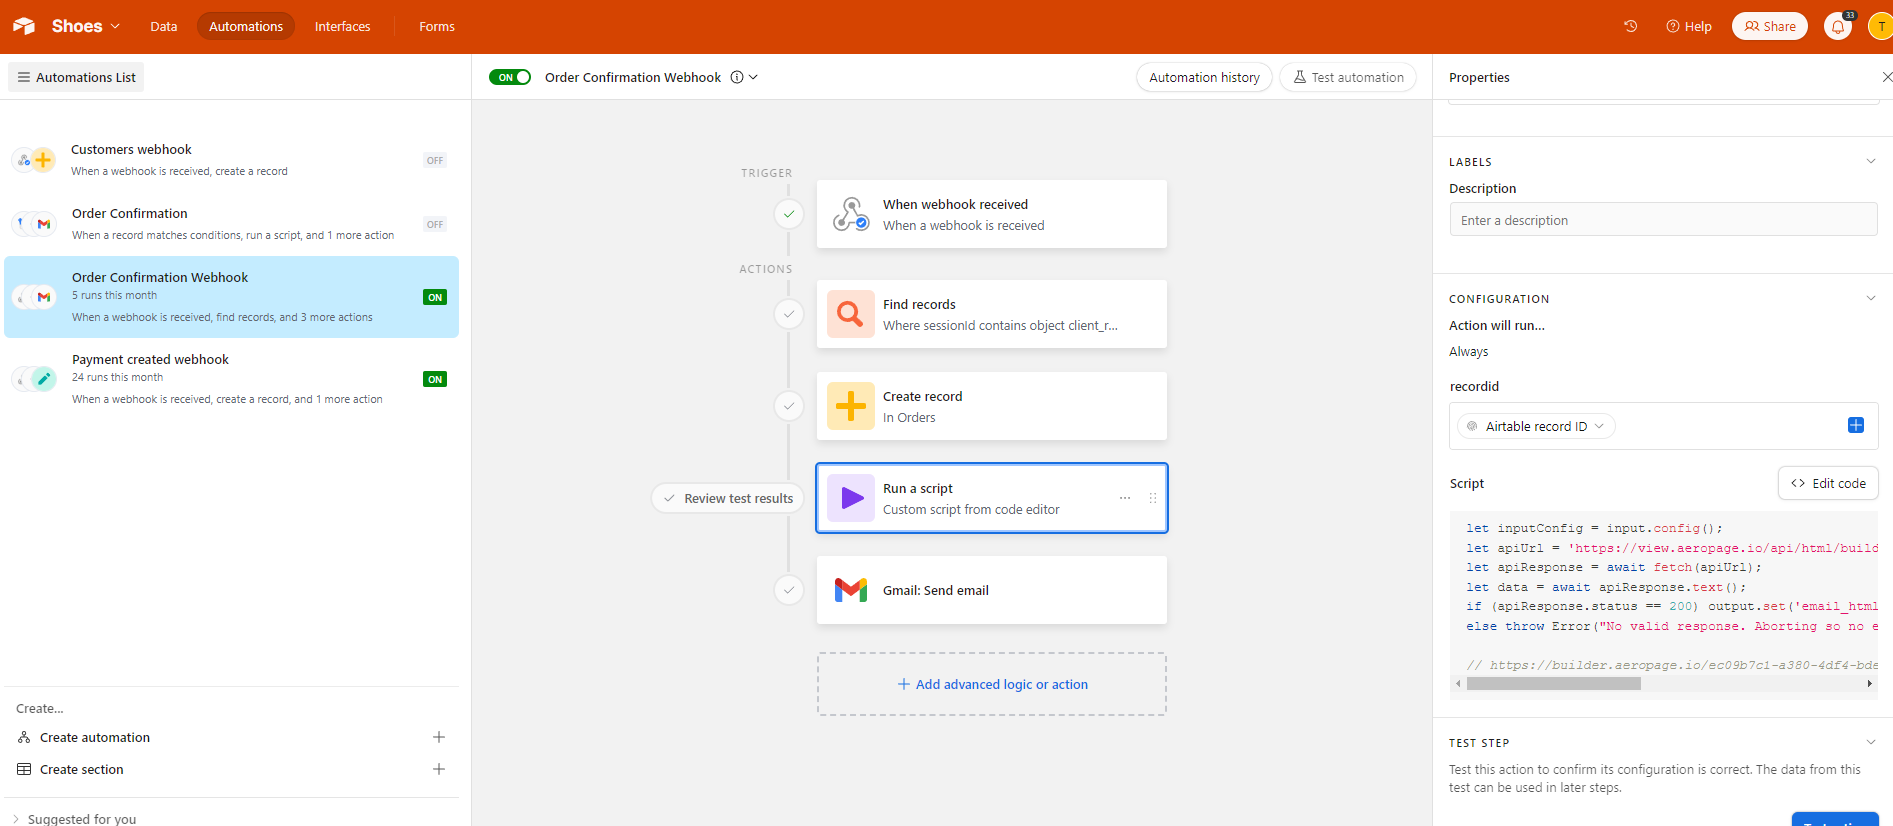Open user account avatar T
Image resolution: width=1893 pixels, height=826 pixels.
(x=1880, y=26)
